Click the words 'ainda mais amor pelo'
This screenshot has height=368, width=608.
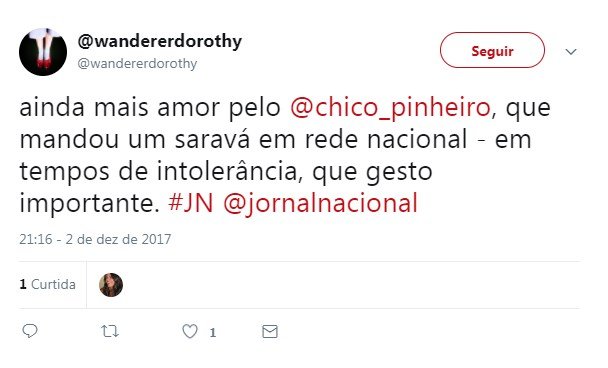pos(150,108)
